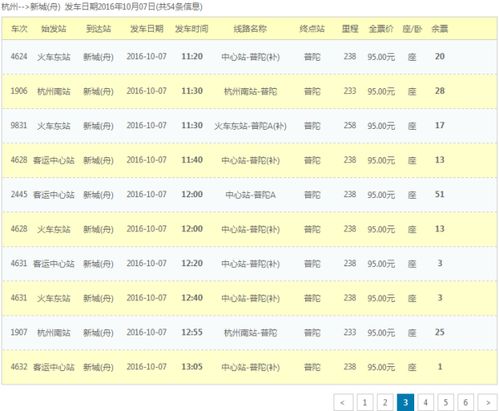Click remaining tickets 28 for bus 1906
Viewport: 499px width, 411px height.
[x=440, y=91]
